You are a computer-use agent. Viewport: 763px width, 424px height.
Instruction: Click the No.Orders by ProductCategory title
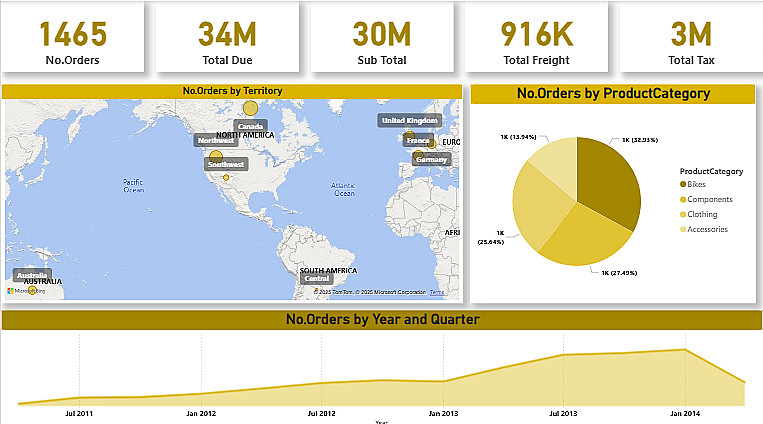point(613,93)
